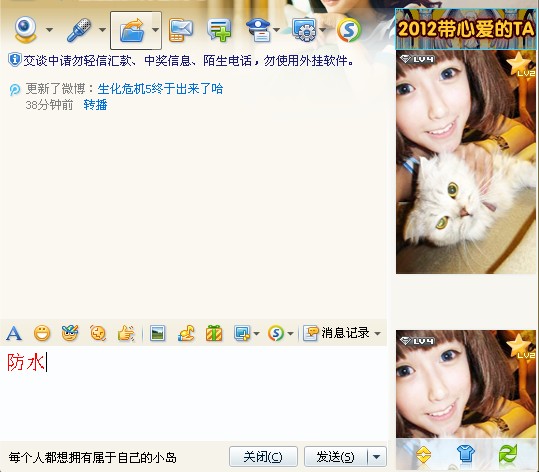
Task: Click in the message input box with 防水
Action: (x=194, y=393)
